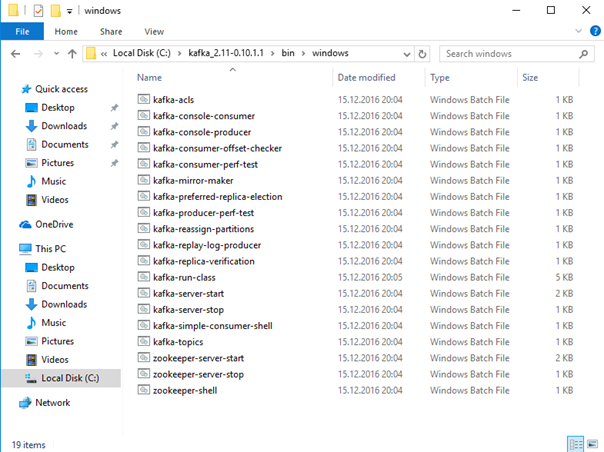Select kafka-reassign-partitions file name

[x=203, y=229]
